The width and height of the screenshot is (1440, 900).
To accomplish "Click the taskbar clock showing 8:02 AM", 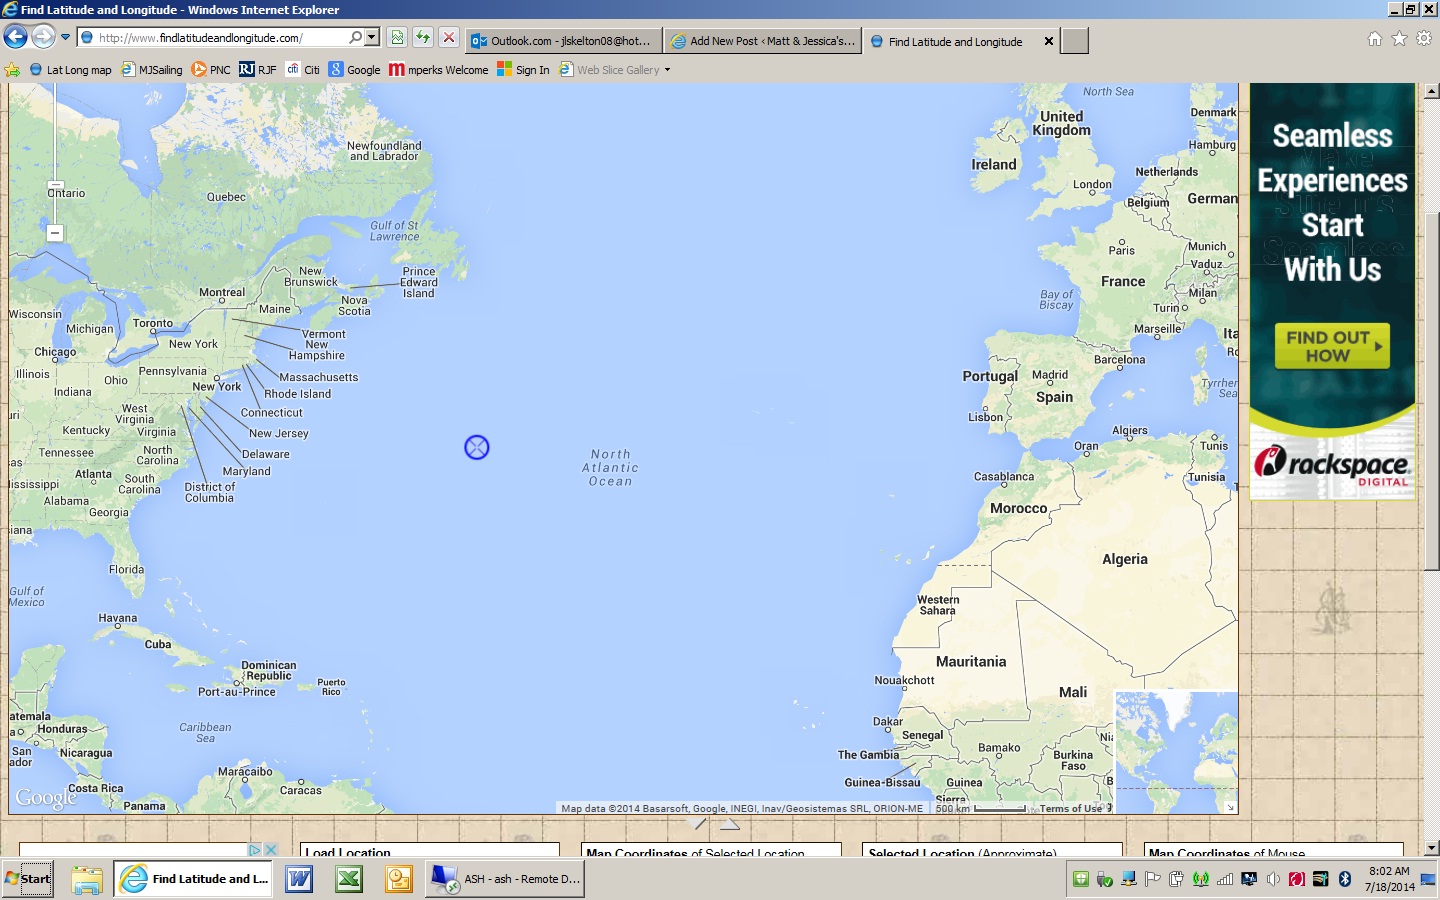I will [1390, 879].
